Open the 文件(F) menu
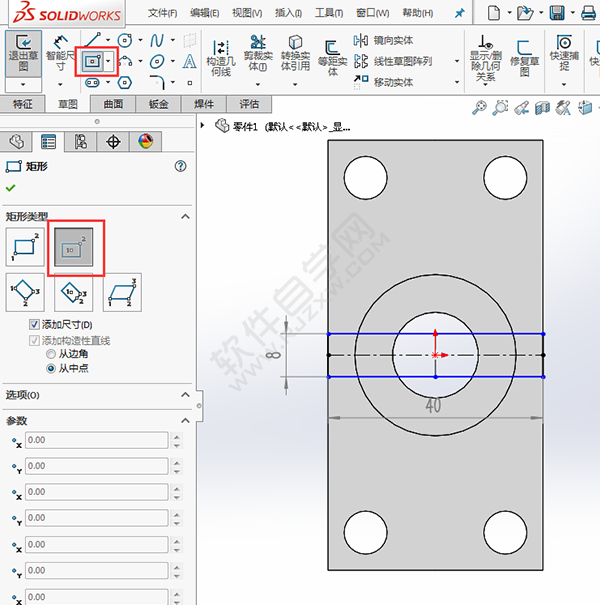Viewport: 600px width, 605px height. tap(162, 13)
